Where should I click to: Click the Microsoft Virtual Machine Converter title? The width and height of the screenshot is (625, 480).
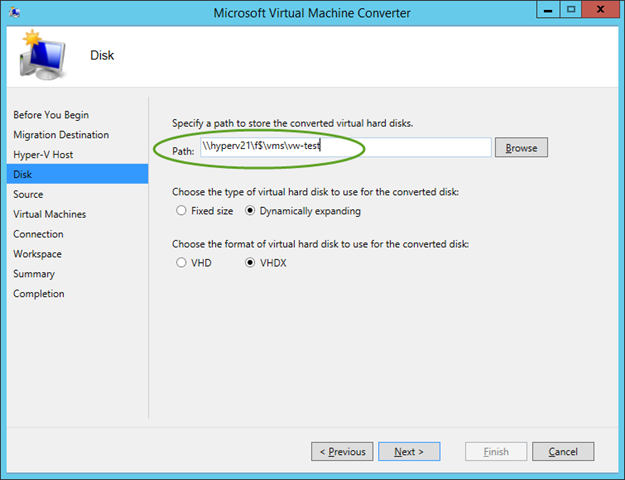pyautogui.click(x=312, y=13)
